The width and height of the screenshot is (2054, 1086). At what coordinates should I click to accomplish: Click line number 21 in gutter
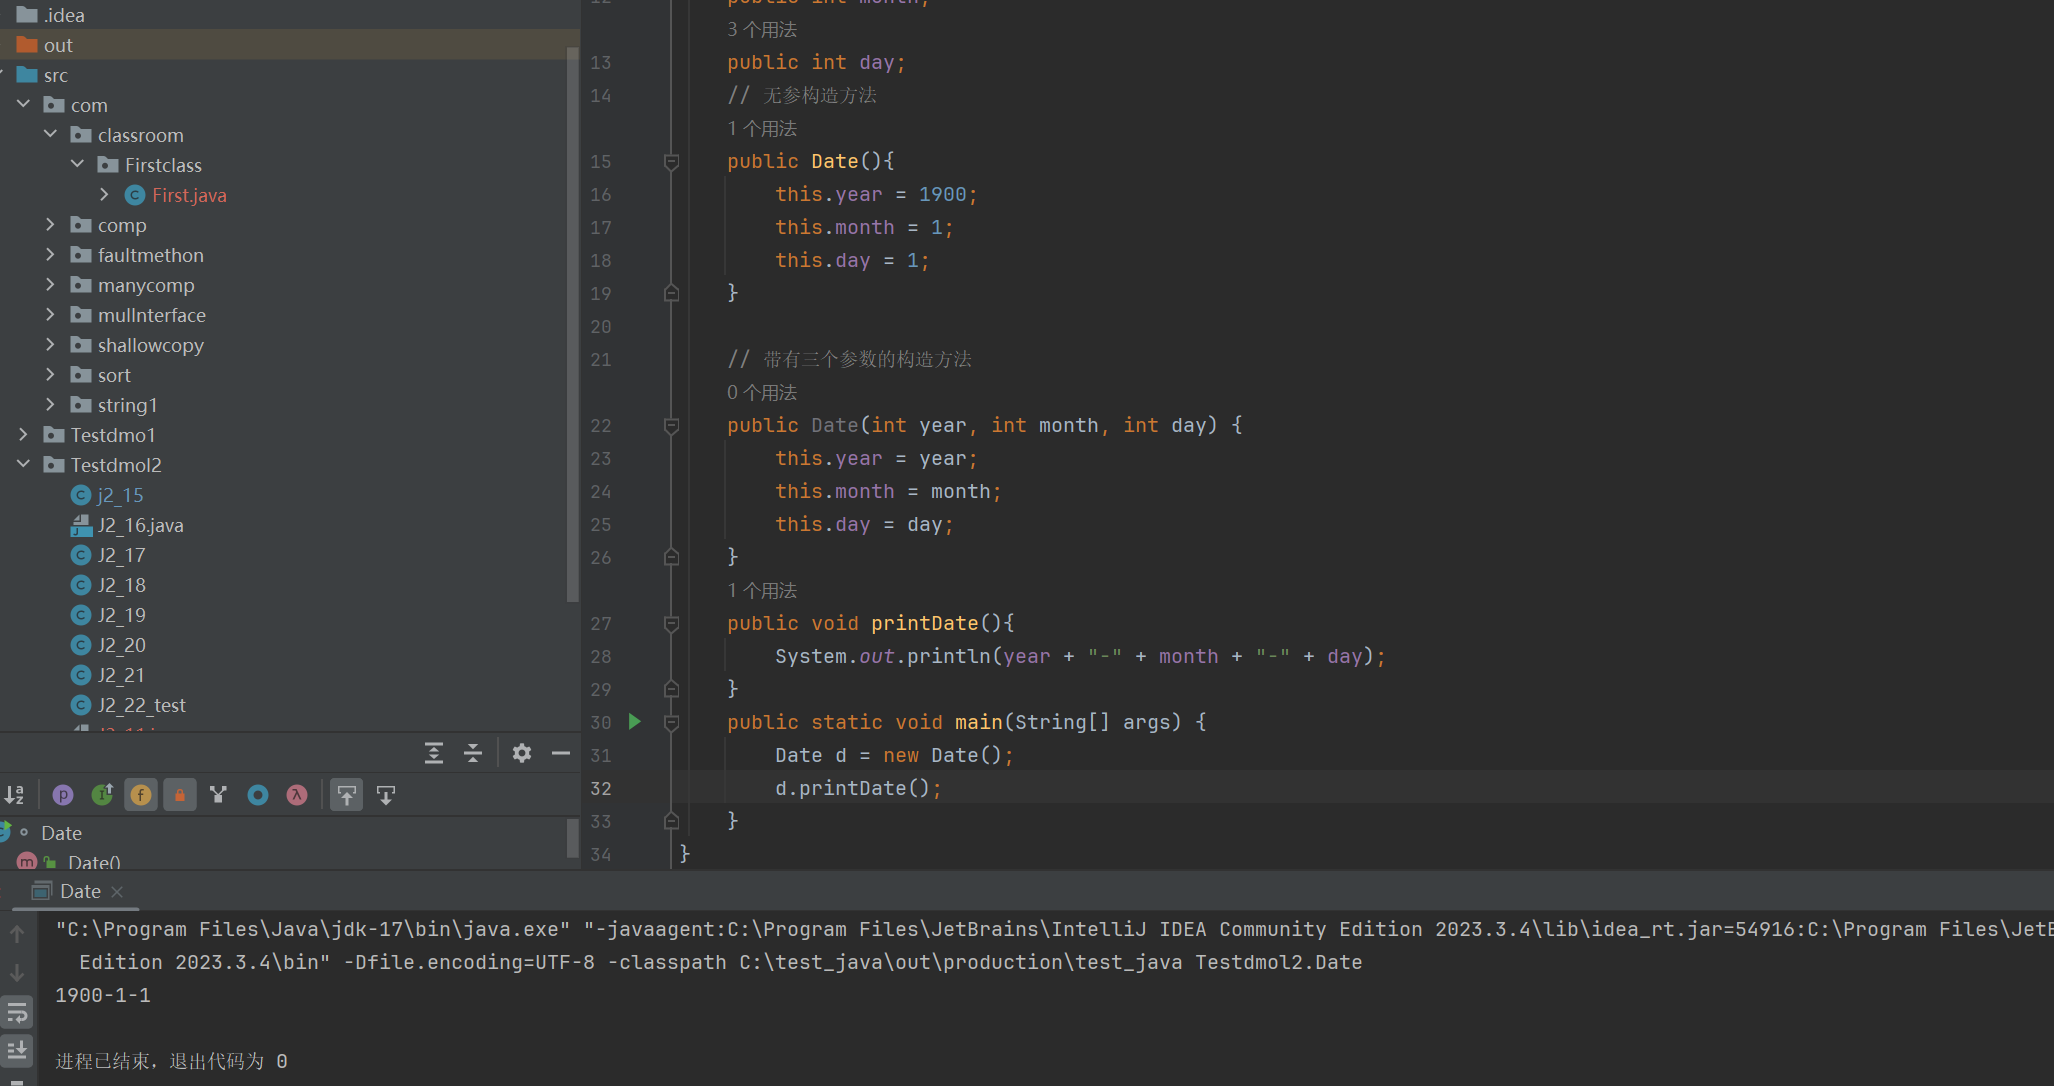(x=600, y=359)
